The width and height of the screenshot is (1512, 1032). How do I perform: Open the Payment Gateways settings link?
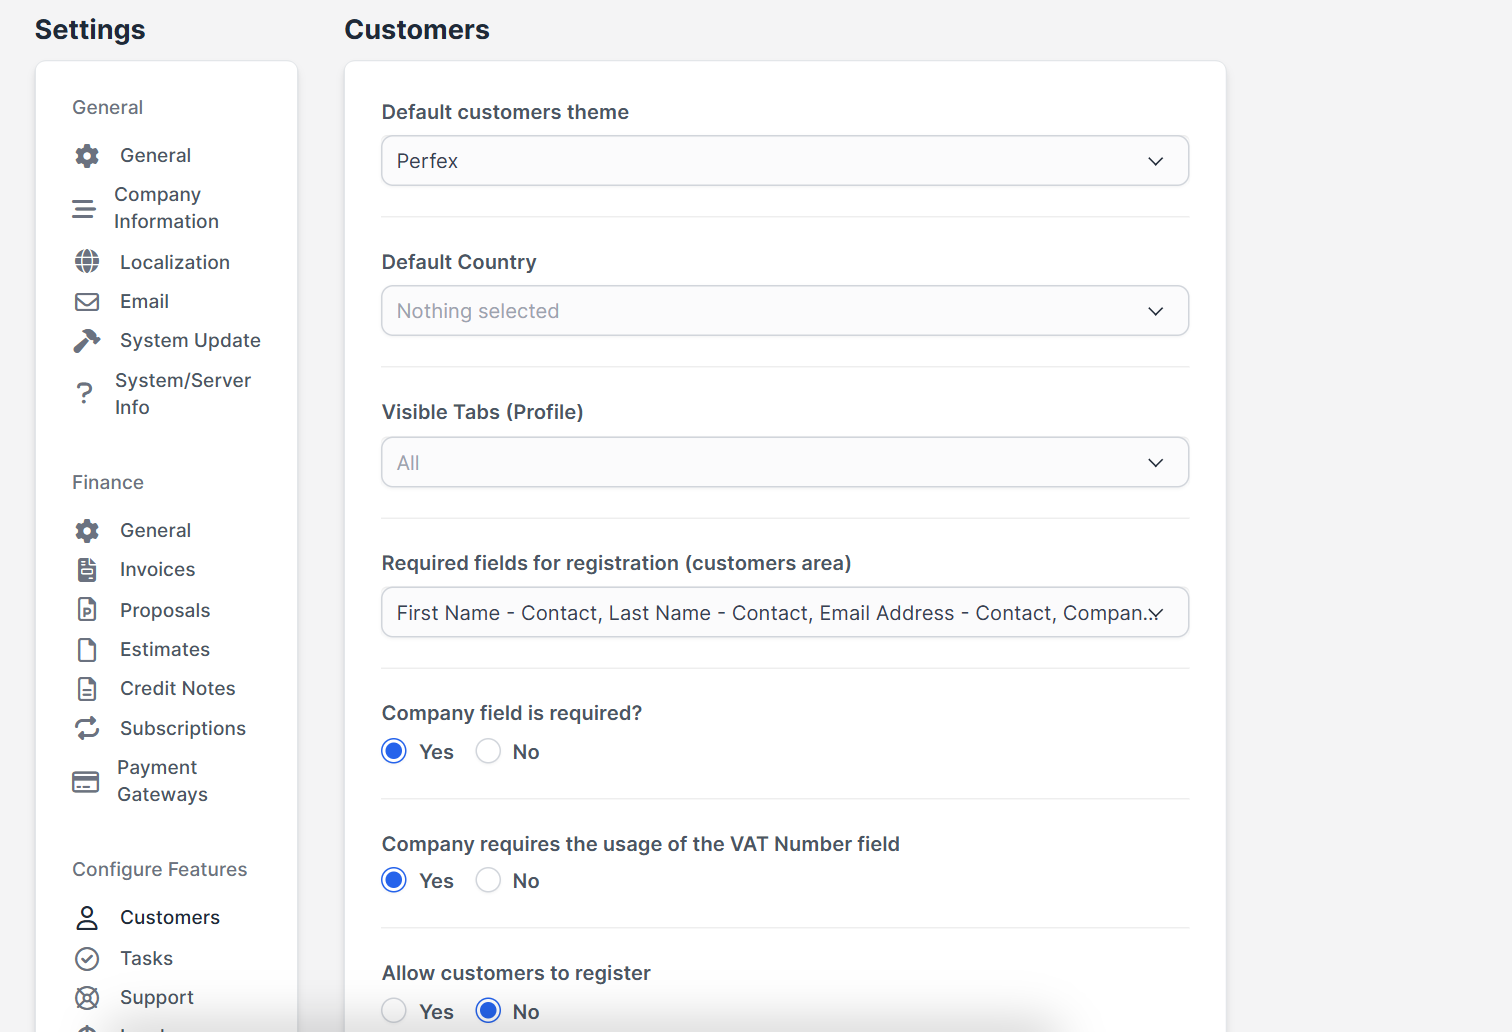(163, 781)
